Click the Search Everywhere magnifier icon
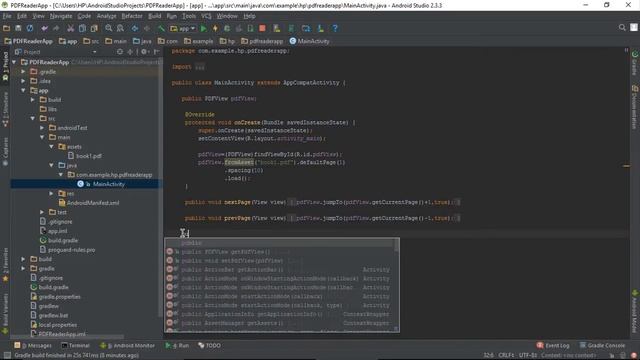Screen dimensions: 640x360 pos(622,27)
